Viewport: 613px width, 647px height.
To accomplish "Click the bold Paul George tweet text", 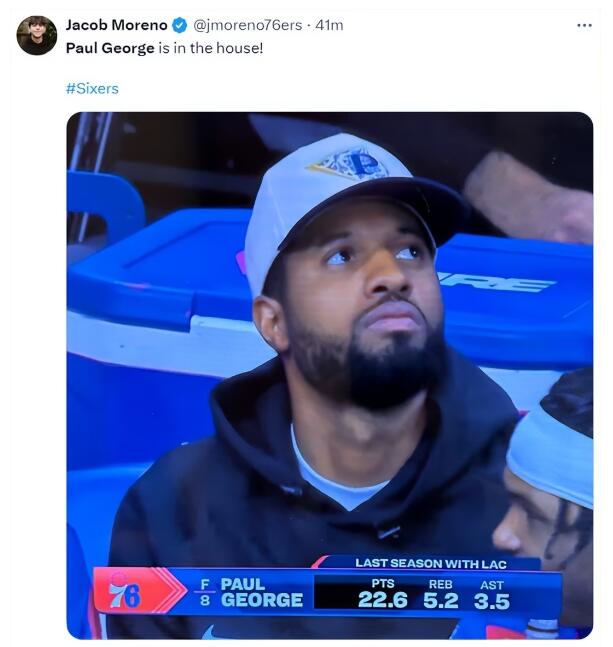I will tap(110, 47).
